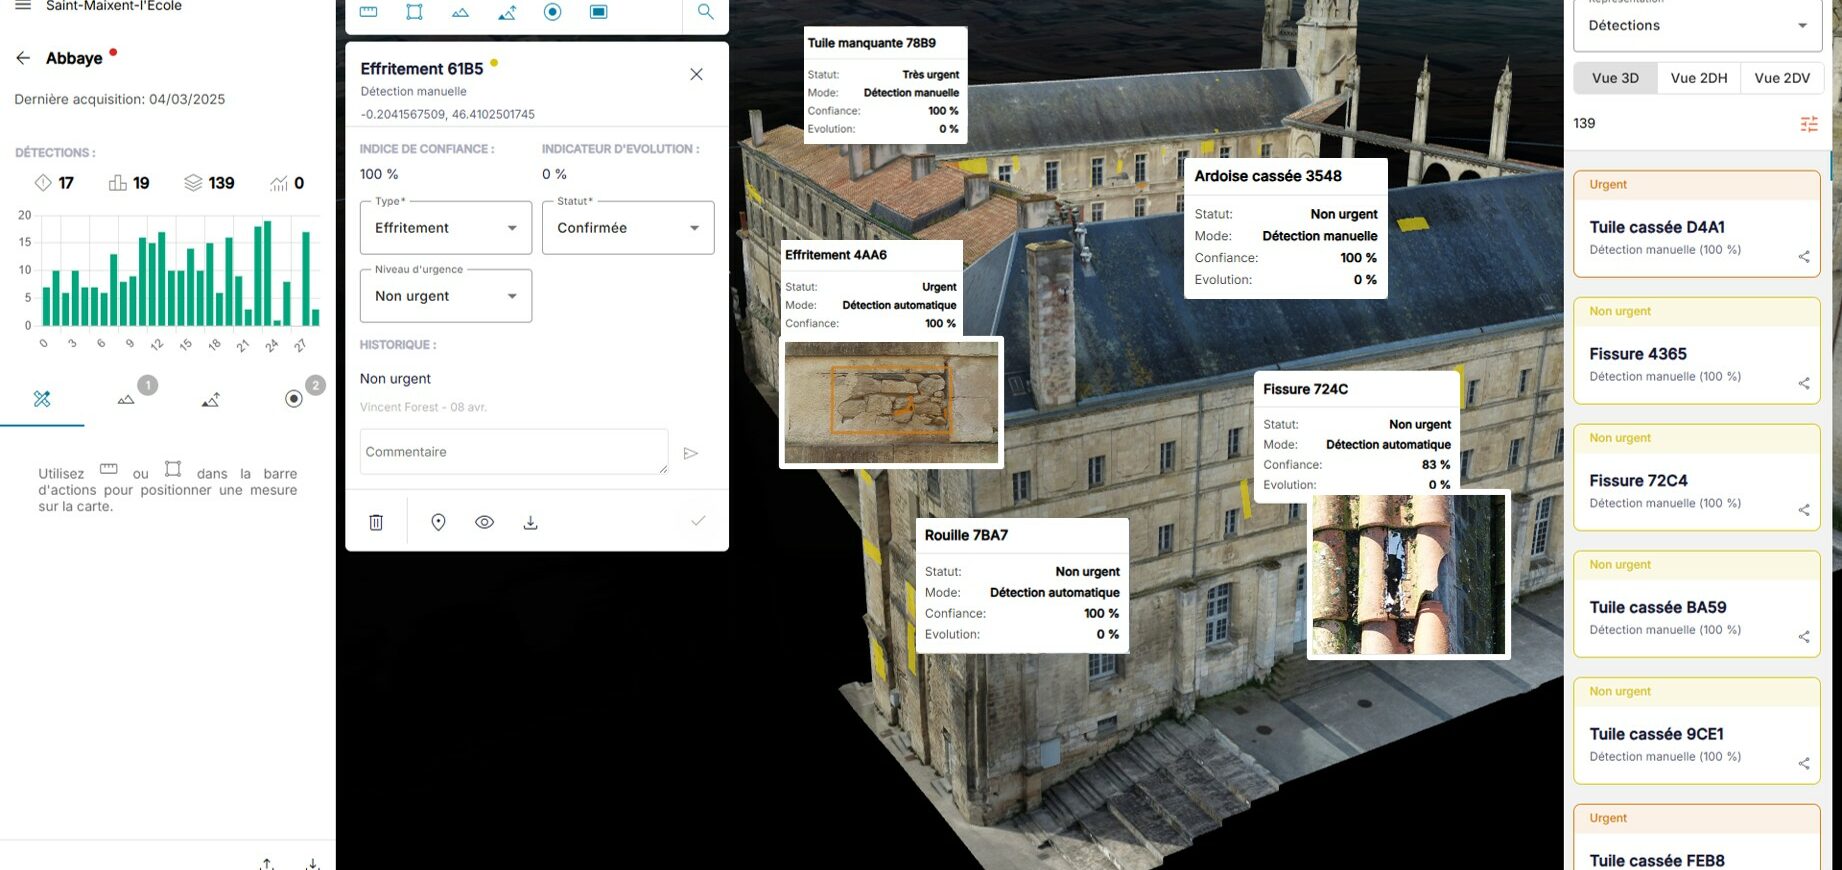The width and height of the screenshot is (1842, 870).
Task: Select the area measurement tool
Action: pos(414,12)
